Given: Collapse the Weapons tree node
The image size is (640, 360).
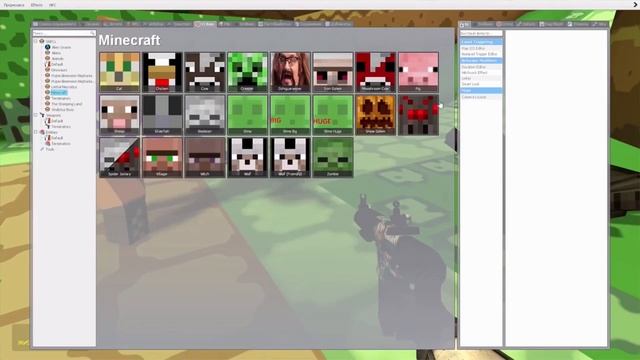Looking at the screenshot, I should (36, 116).
